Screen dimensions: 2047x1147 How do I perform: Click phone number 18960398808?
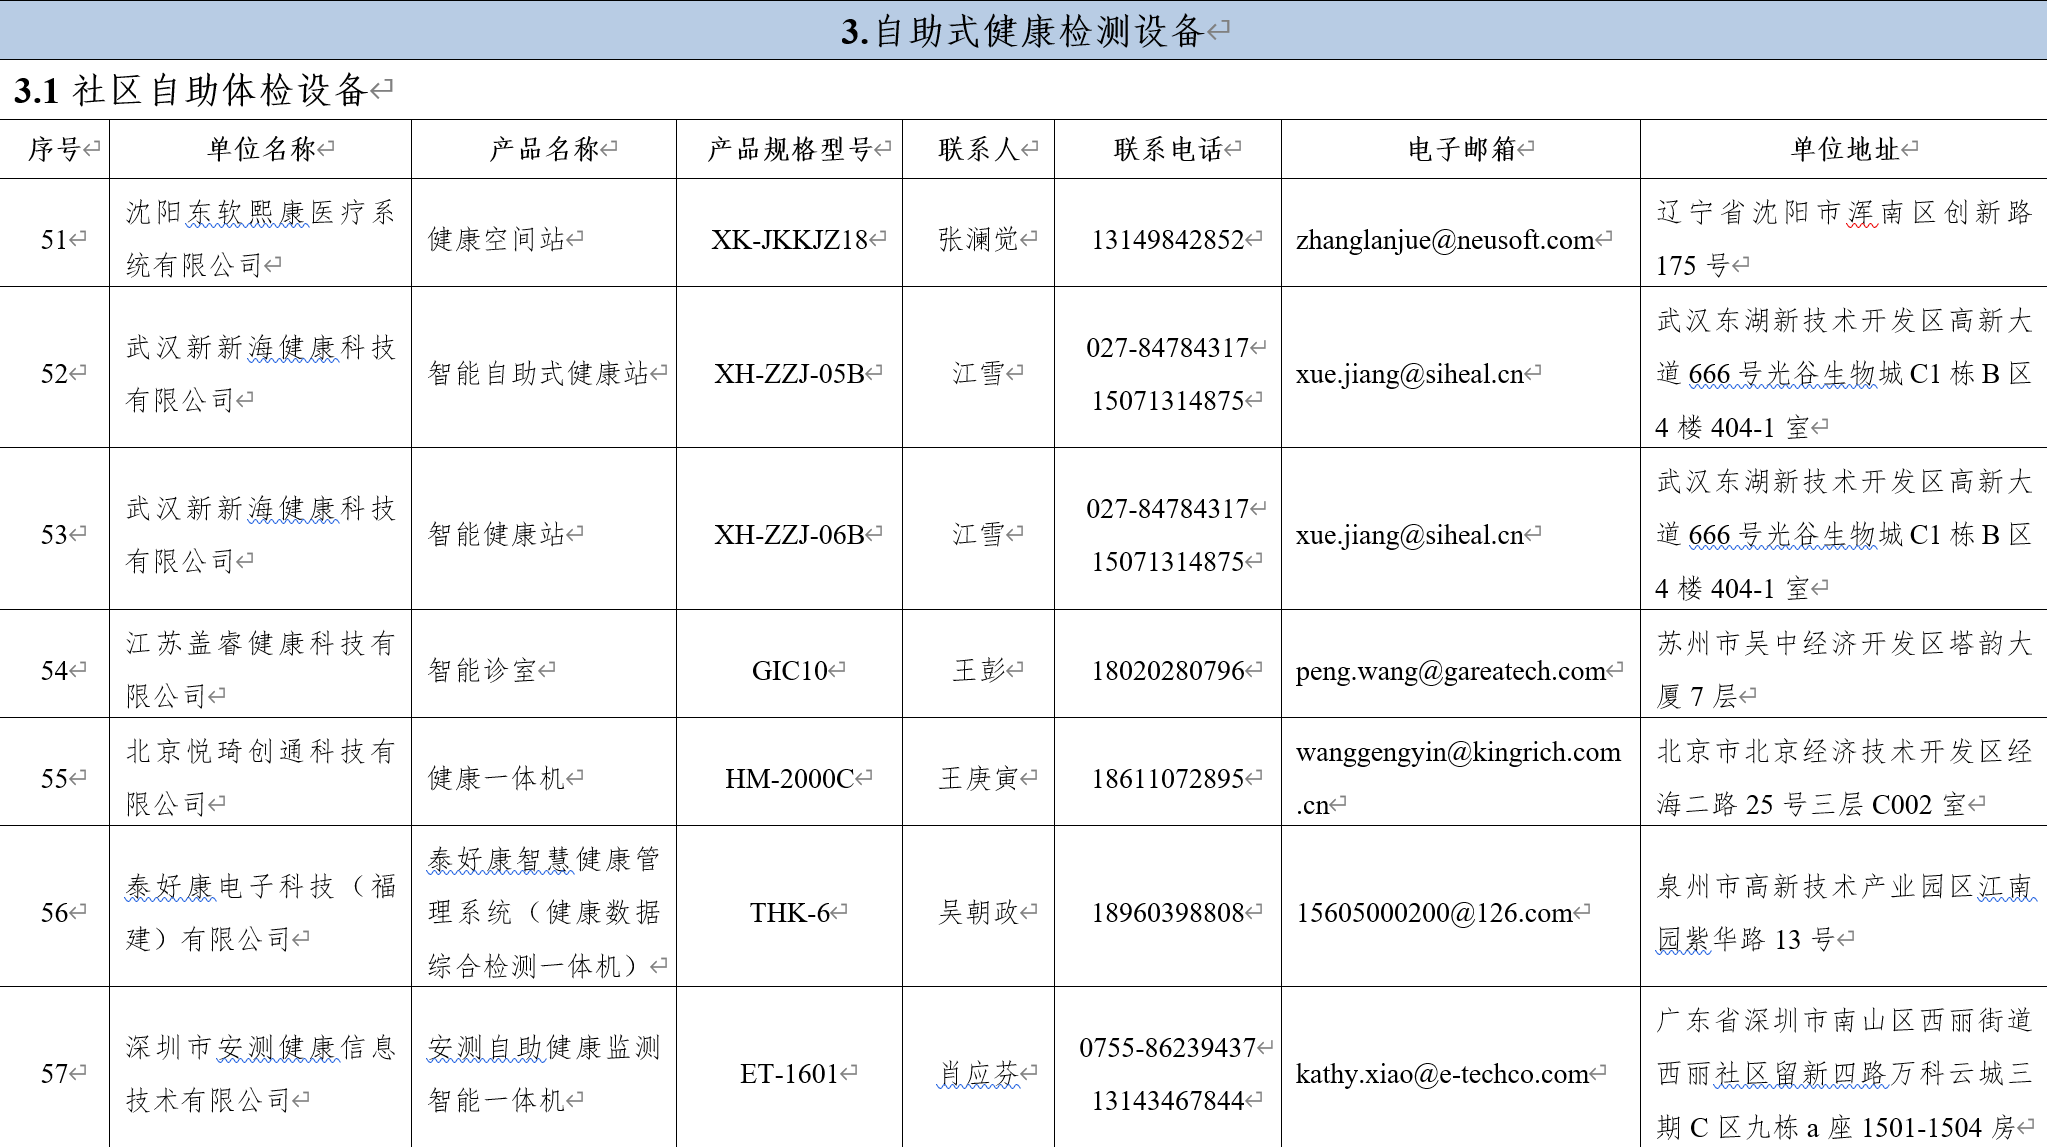[x=1168, y=913]
